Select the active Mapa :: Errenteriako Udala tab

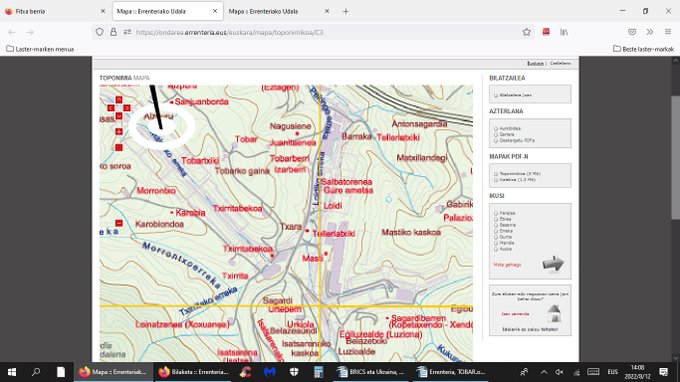pyautogui.click(x=168, y=11)
